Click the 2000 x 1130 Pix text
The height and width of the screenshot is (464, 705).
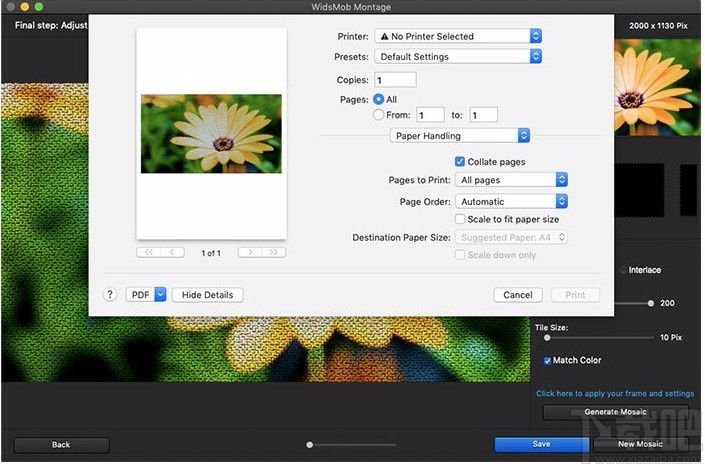[658, 26]
